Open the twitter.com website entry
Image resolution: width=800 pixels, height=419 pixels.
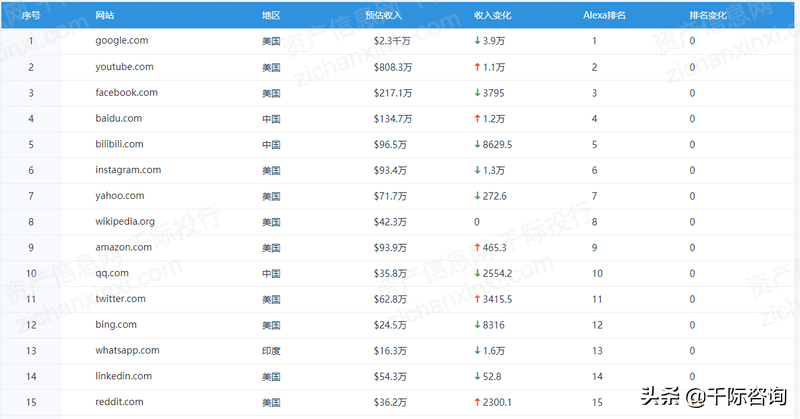pos(120,299)
